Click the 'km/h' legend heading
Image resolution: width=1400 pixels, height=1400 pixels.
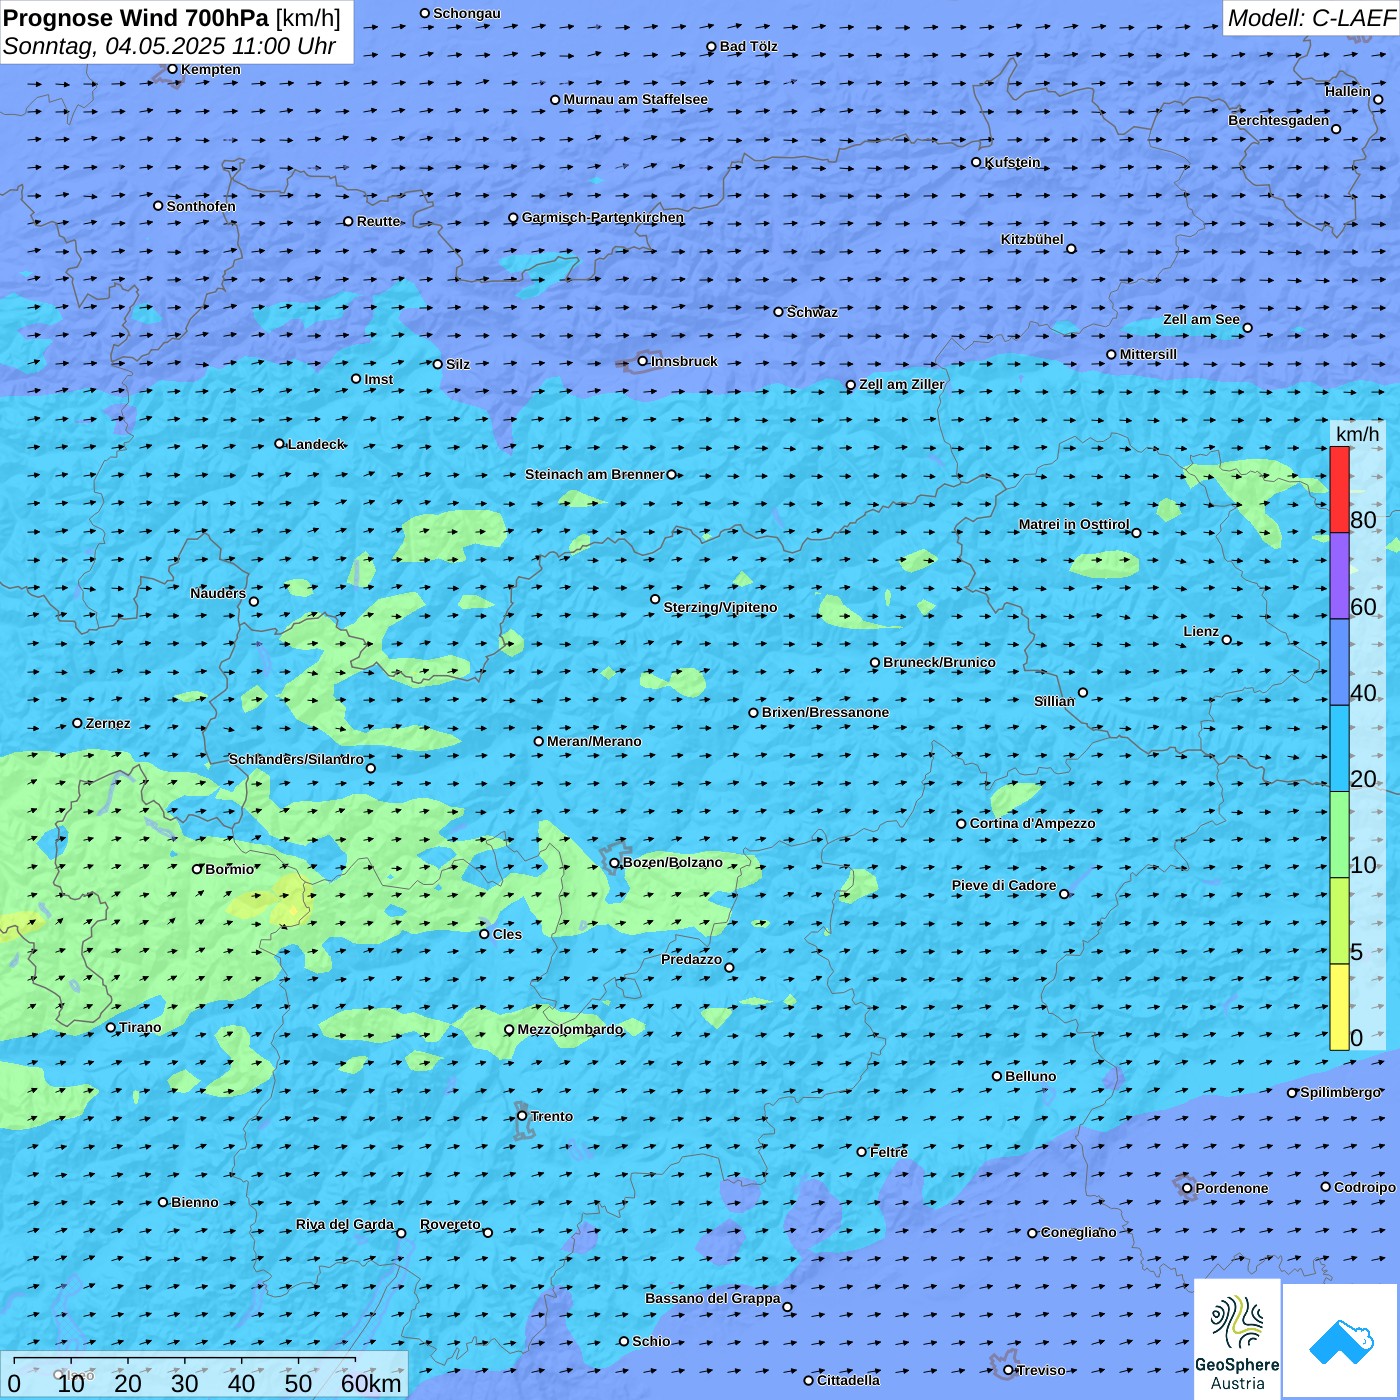click(1357, 434)
